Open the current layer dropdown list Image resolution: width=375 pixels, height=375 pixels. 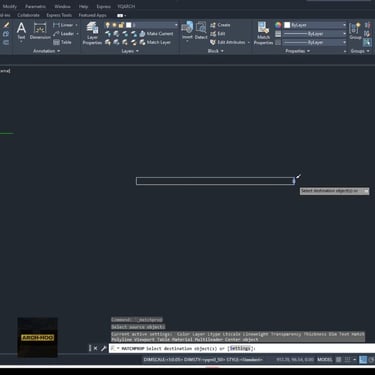pos(176,25)
